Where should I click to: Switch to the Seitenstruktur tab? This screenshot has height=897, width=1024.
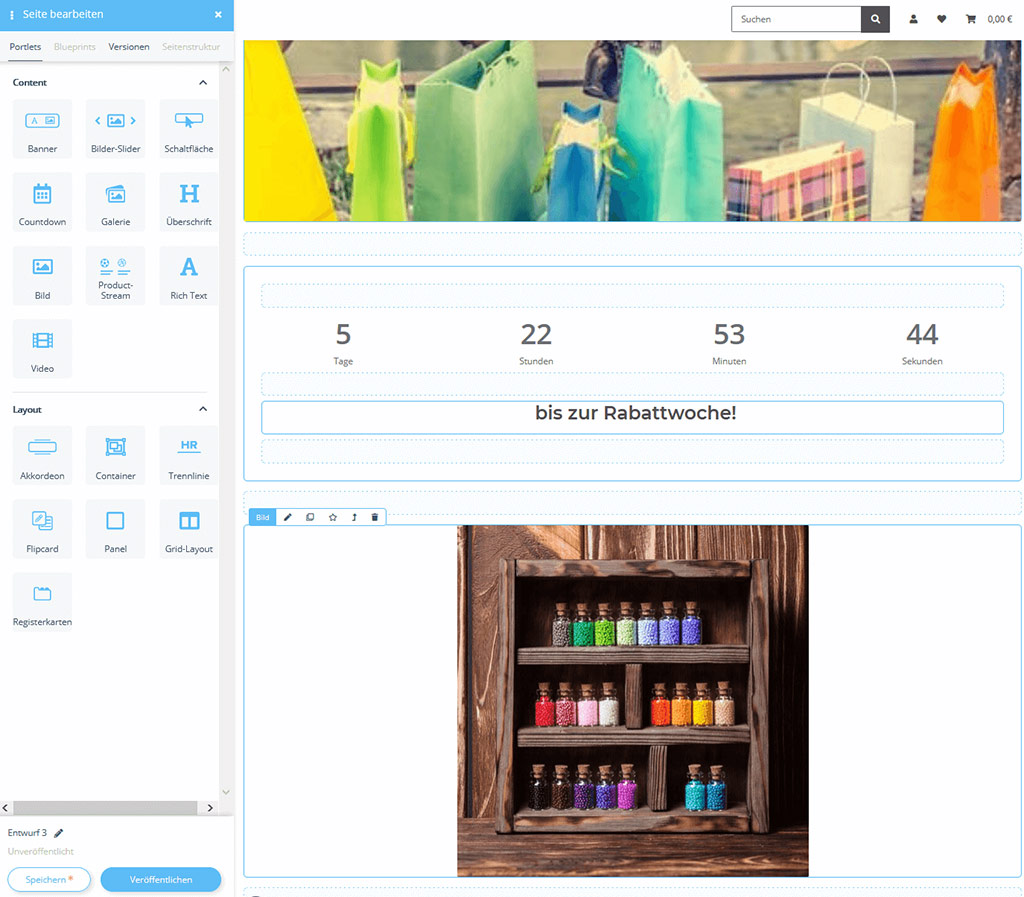pyautogui.click(x=191, y=47)
